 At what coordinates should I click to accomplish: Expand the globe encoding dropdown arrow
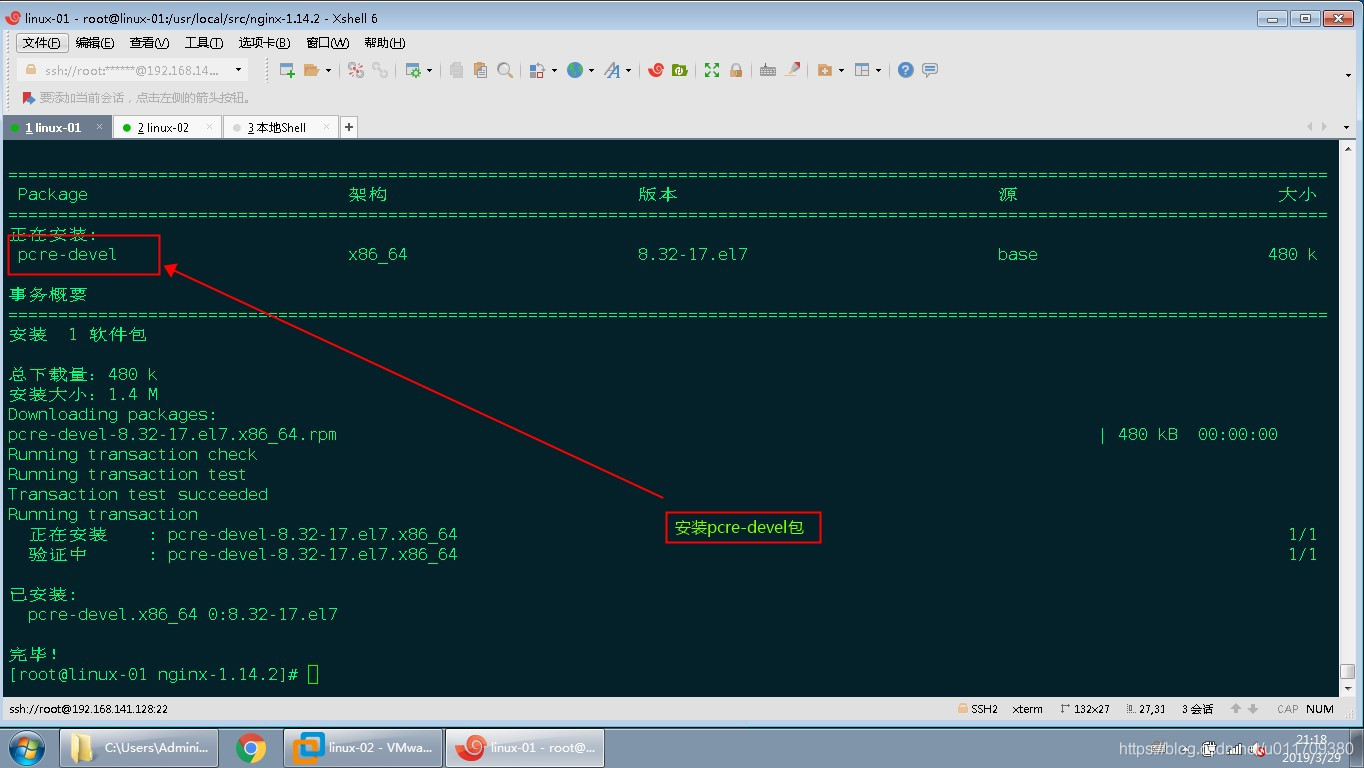pyautogui.click(x=591, y=70)
